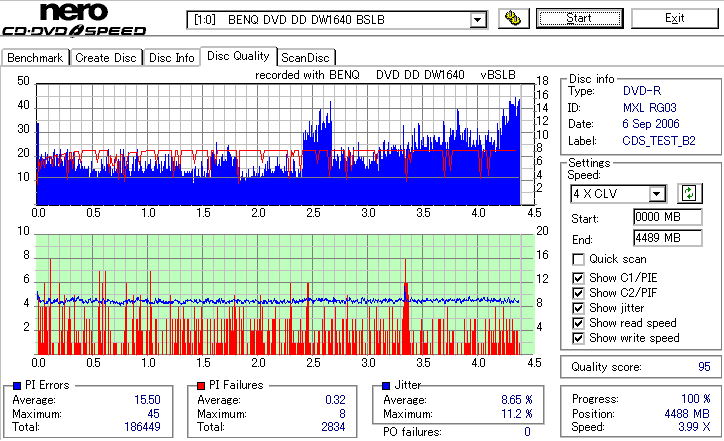This screenshot has height=441, width=724.
Task: Click the green refresh speed icon
Action: coord(689,193)
